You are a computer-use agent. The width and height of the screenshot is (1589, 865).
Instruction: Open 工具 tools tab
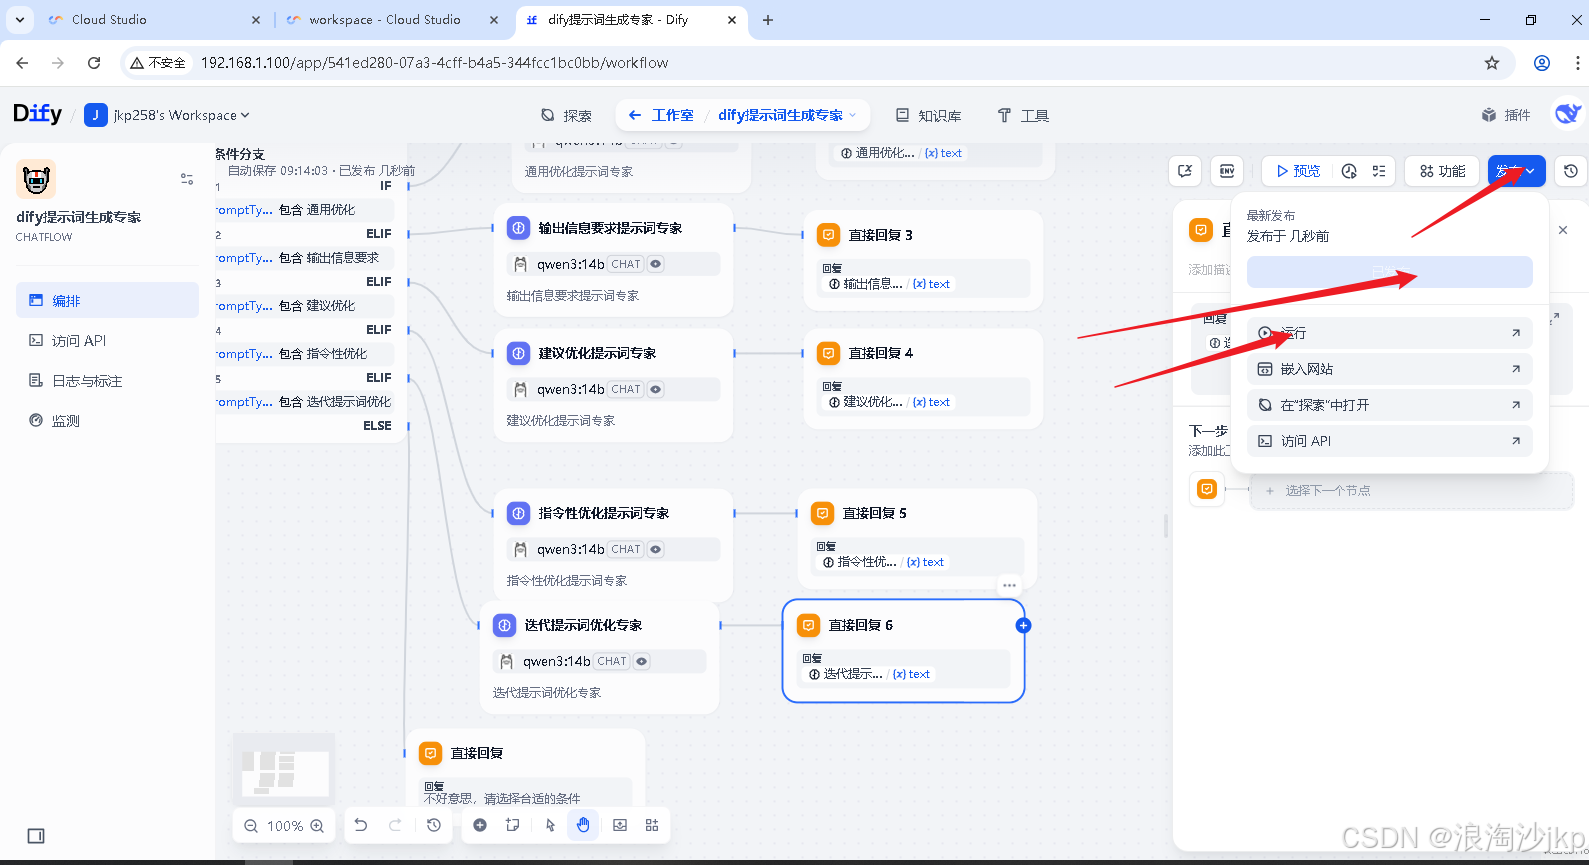pos(1023,115)
